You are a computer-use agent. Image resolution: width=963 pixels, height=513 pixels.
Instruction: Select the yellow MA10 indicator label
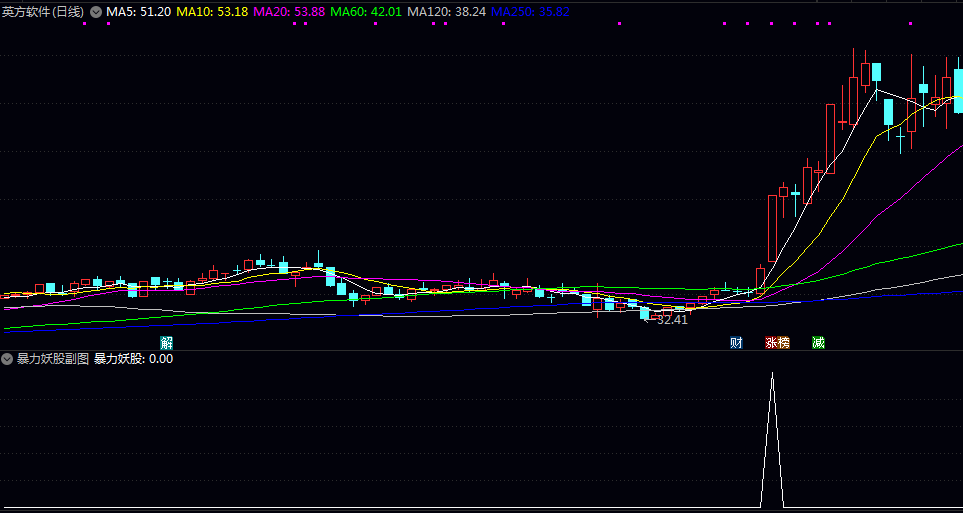click(212, 12)
